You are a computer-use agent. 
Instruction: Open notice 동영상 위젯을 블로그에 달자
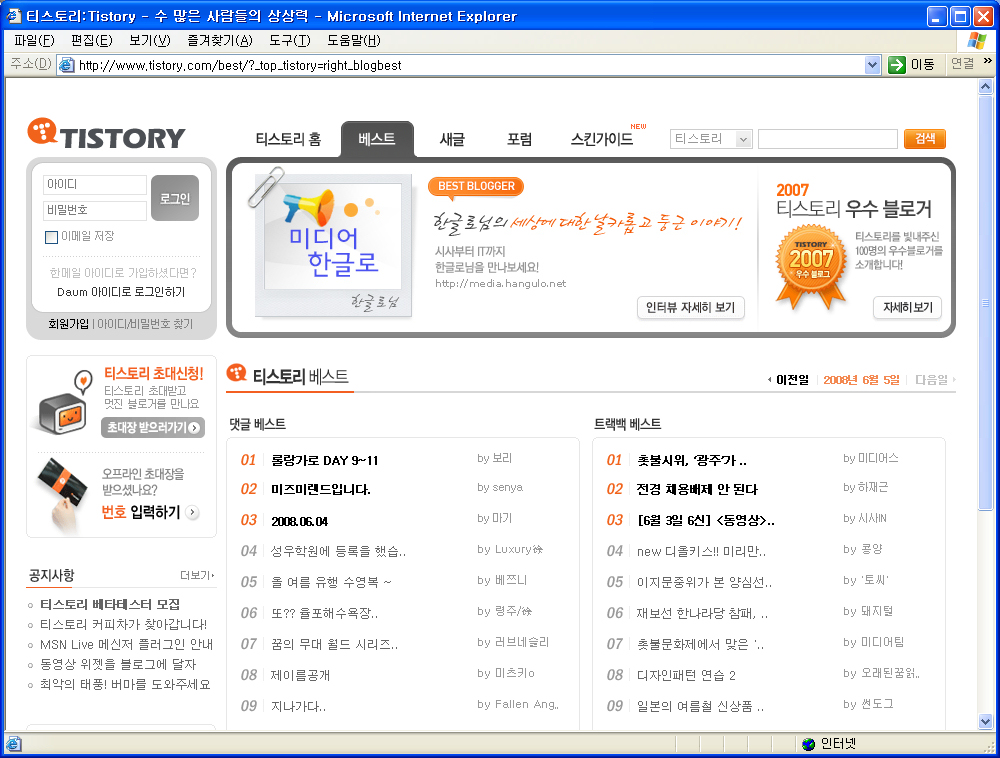pyautogui.click(x=118, y=664)
